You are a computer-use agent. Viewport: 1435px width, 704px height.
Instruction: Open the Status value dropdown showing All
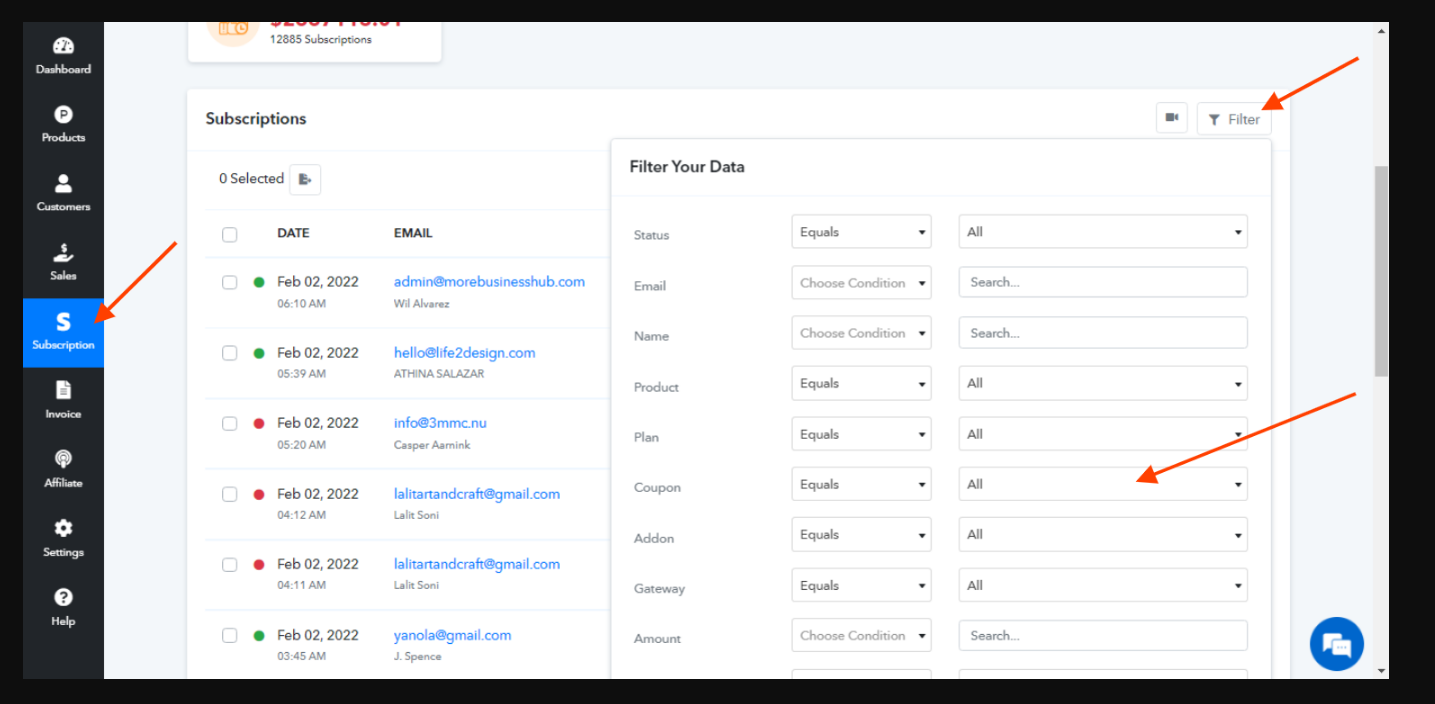1103,232
